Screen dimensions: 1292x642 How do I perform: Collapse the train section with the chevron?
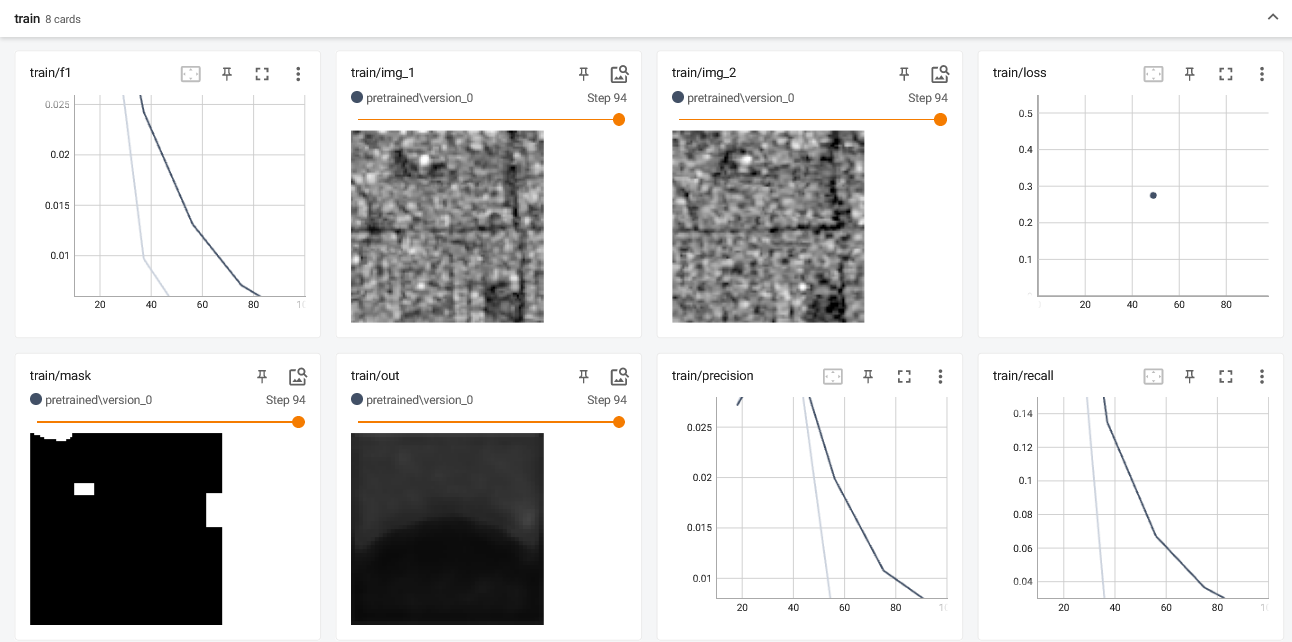pos(1272,17)
